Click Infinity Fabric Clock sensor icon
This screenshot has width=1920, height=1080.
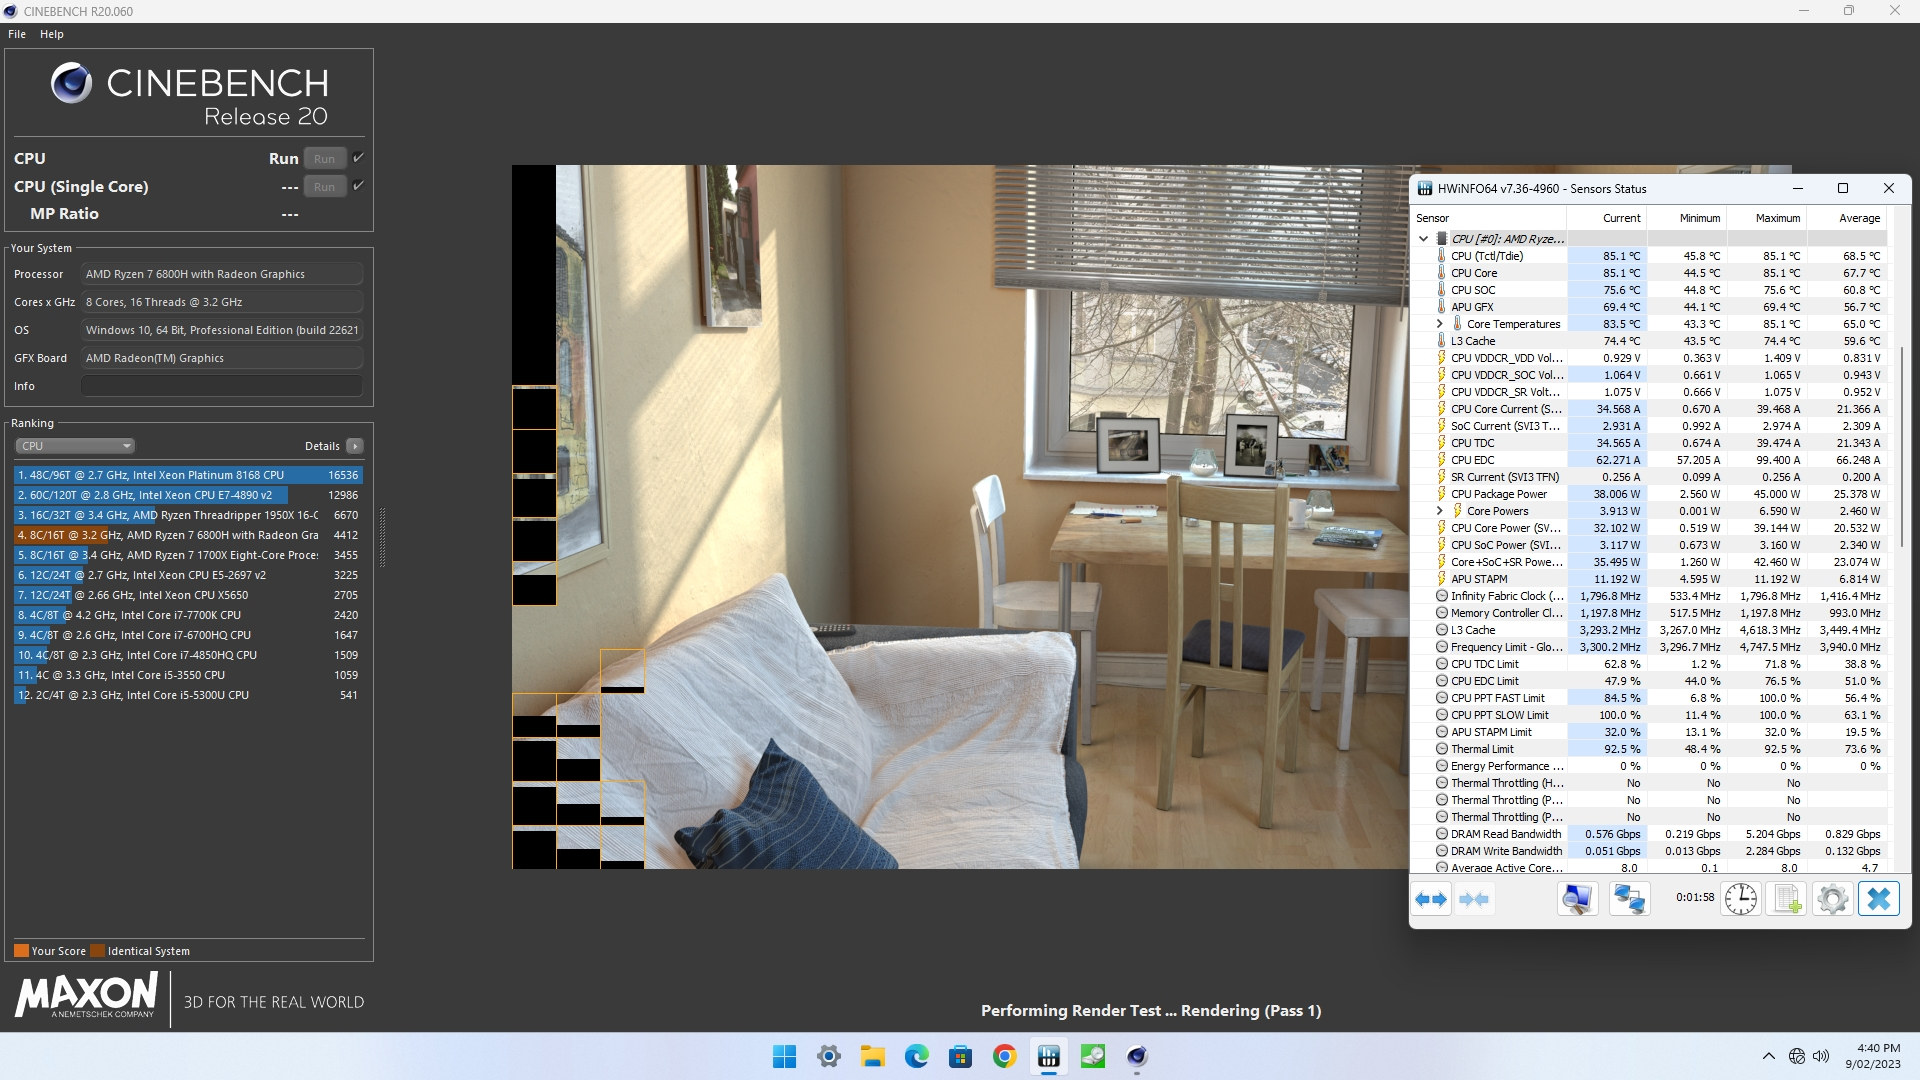pos(1442,596)
